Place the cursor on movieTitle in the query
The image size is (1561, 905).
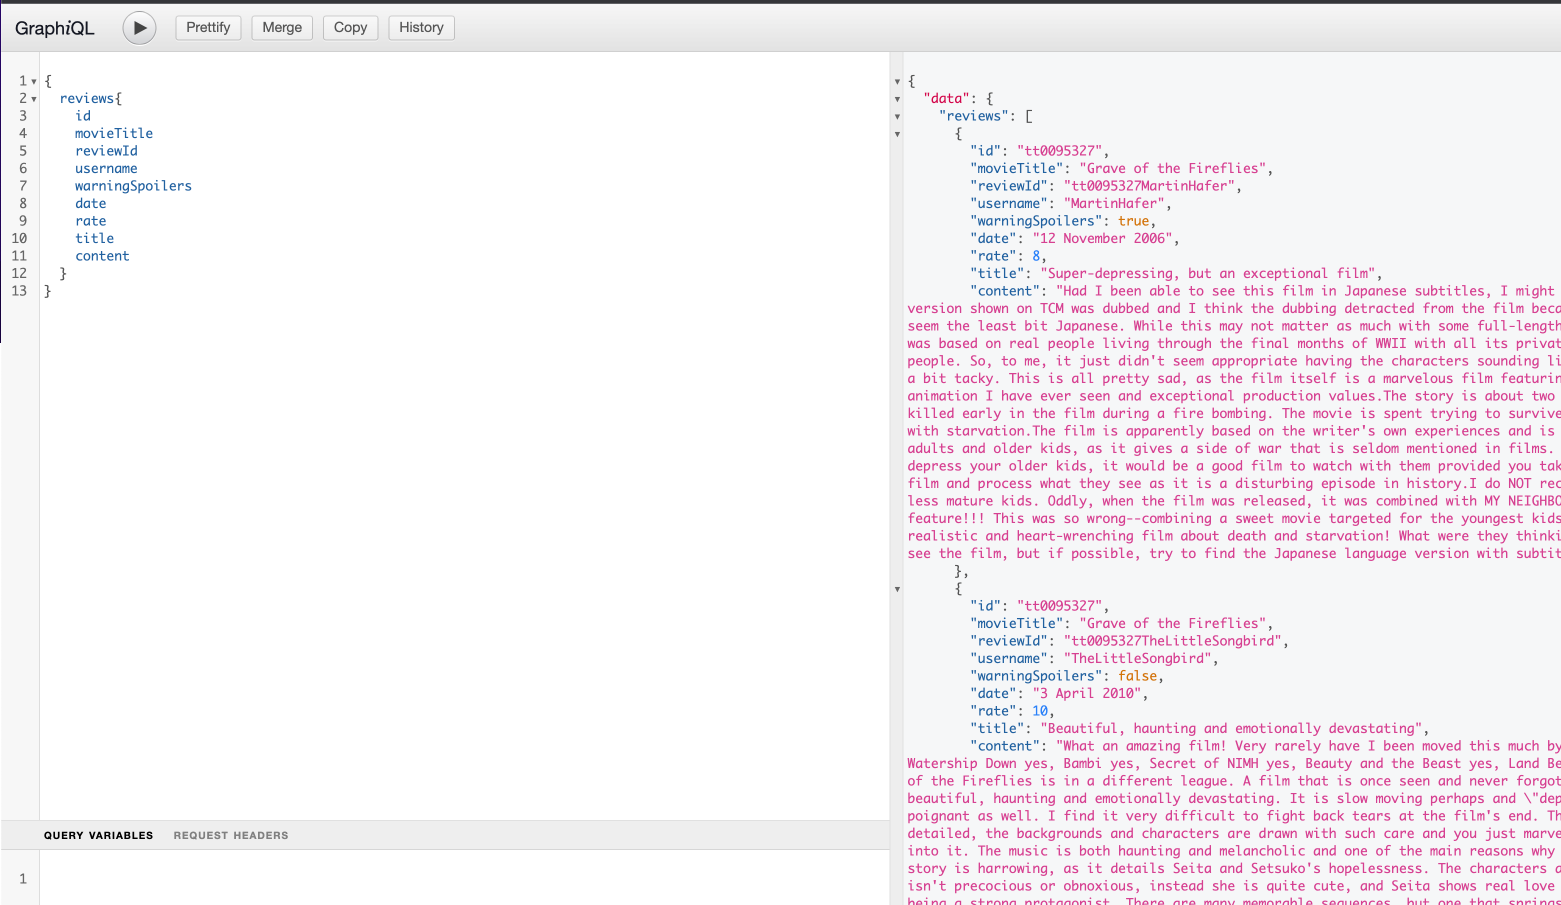tap(114, 134)
